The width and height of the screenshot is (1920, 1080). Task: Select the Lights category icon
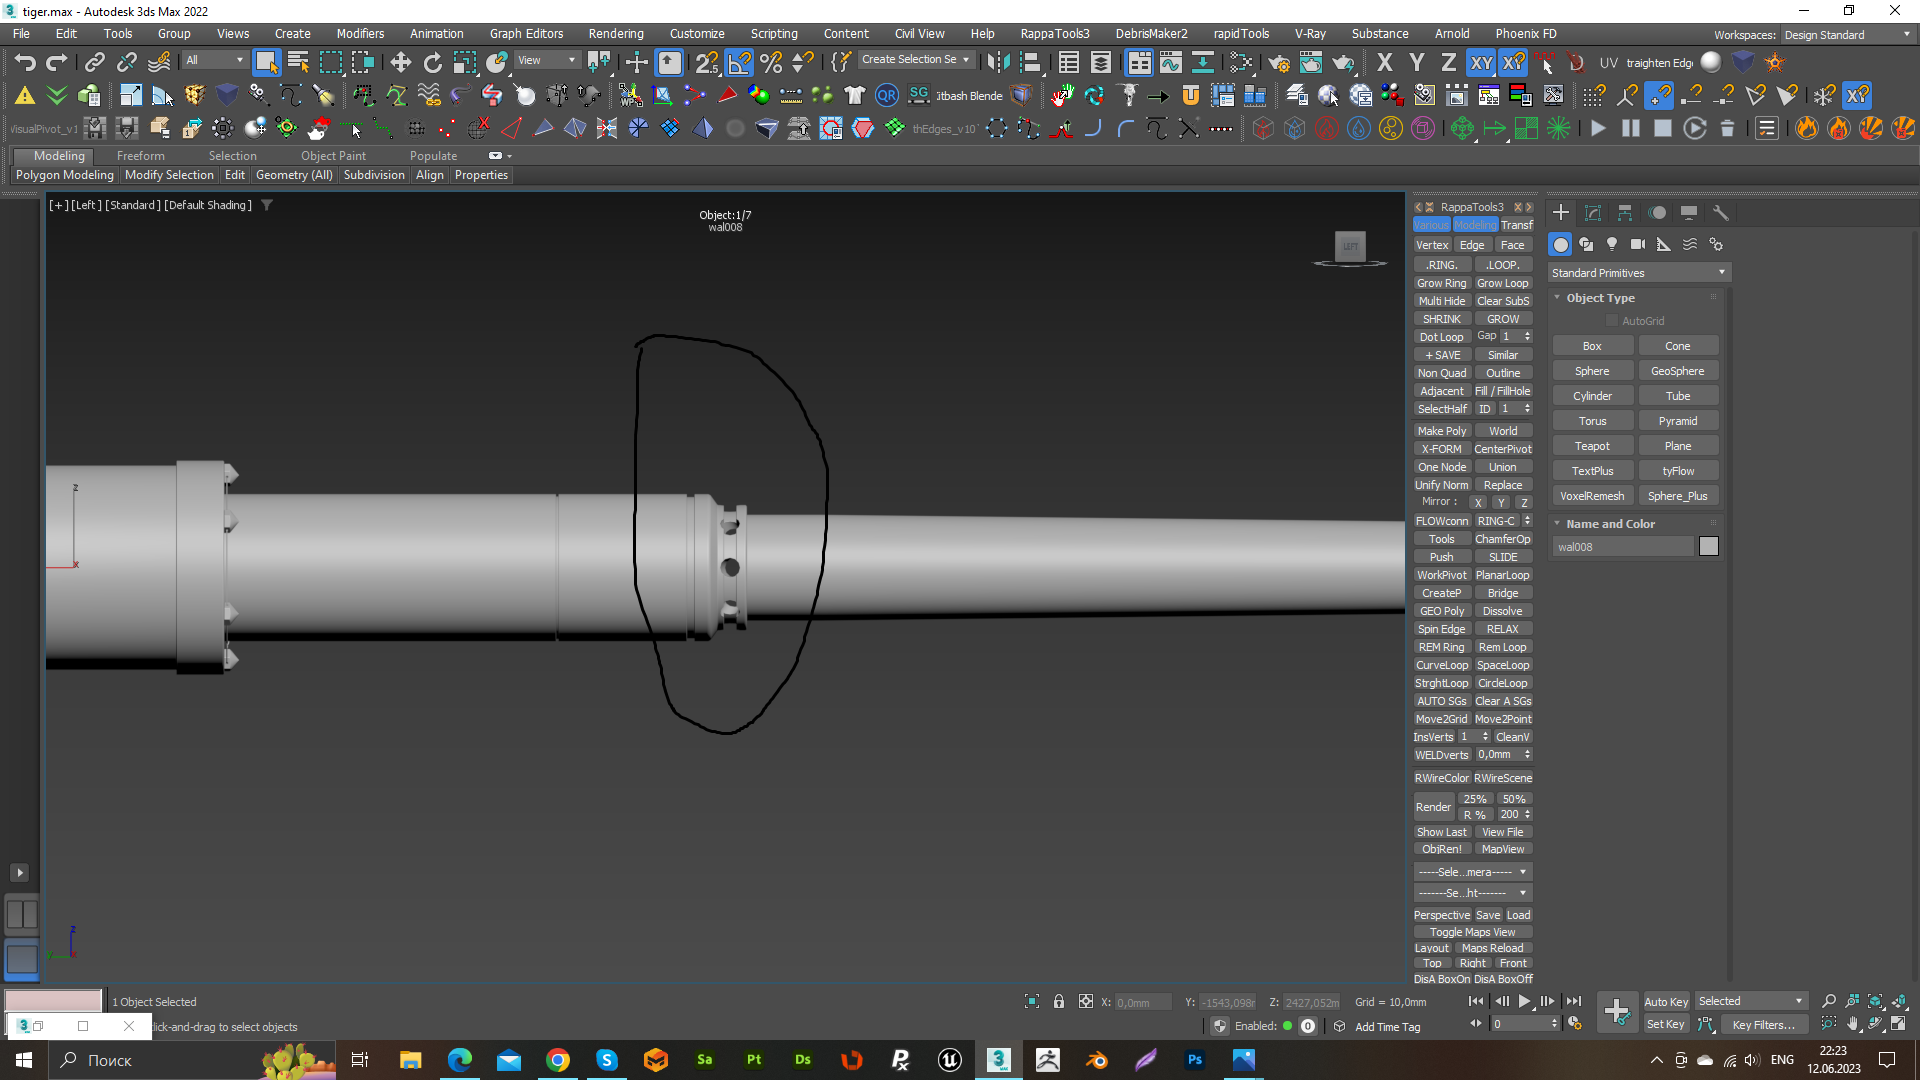(x=1612, y=244)
